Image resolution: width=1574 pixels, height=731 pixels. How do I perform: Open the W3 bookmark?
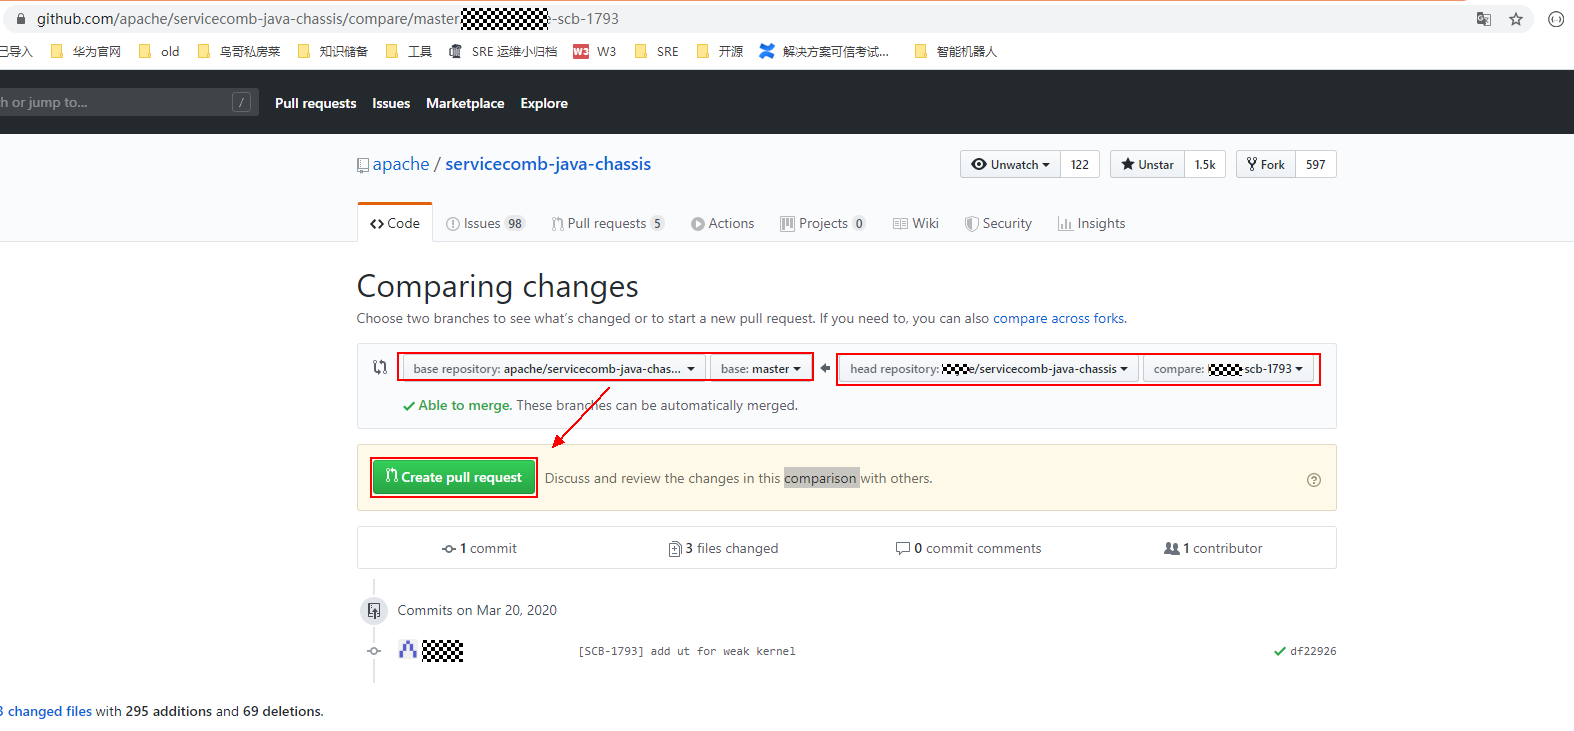(x=595, y=51)
